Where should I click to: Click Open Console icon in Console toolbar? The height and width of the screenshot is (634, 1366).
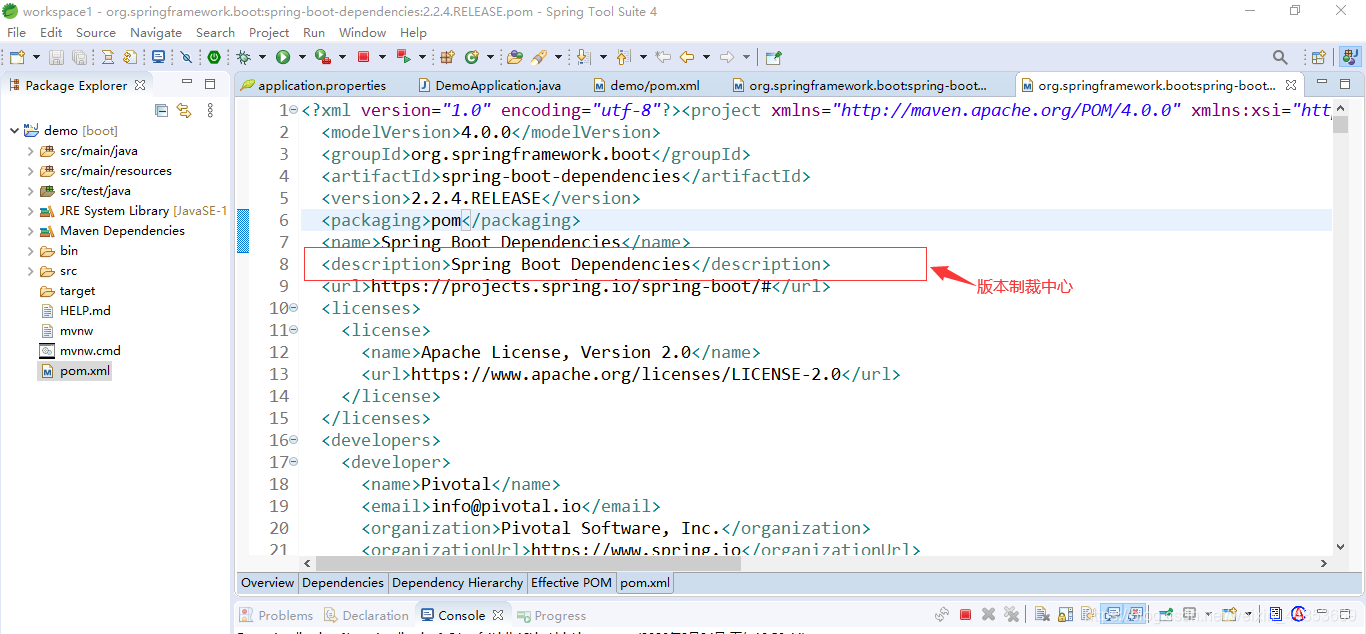1227,614
